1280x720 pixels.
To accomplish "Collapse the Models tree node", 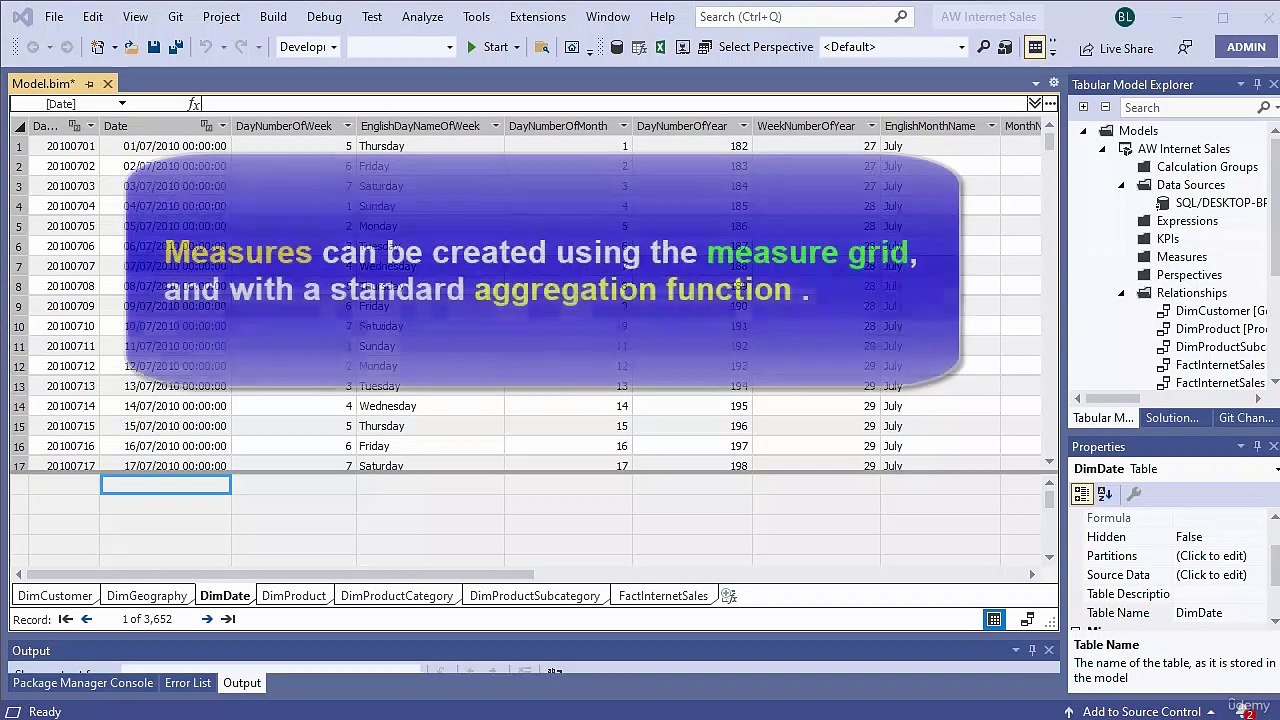I will [1083, 131].
